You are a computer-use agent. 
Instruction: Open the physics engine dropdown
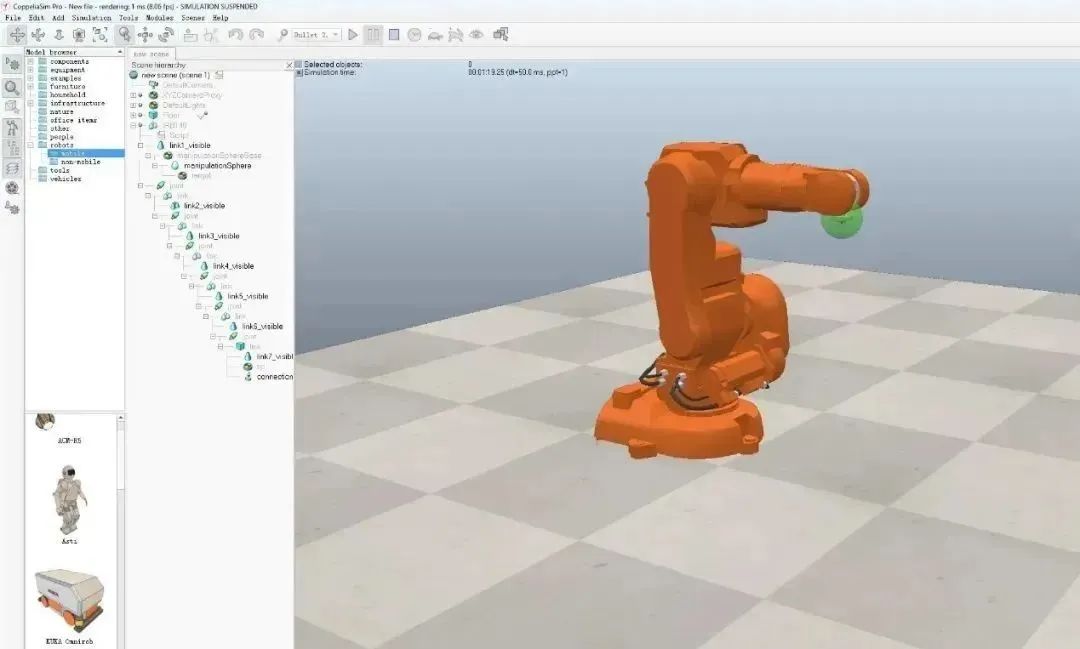coord(316,34)
